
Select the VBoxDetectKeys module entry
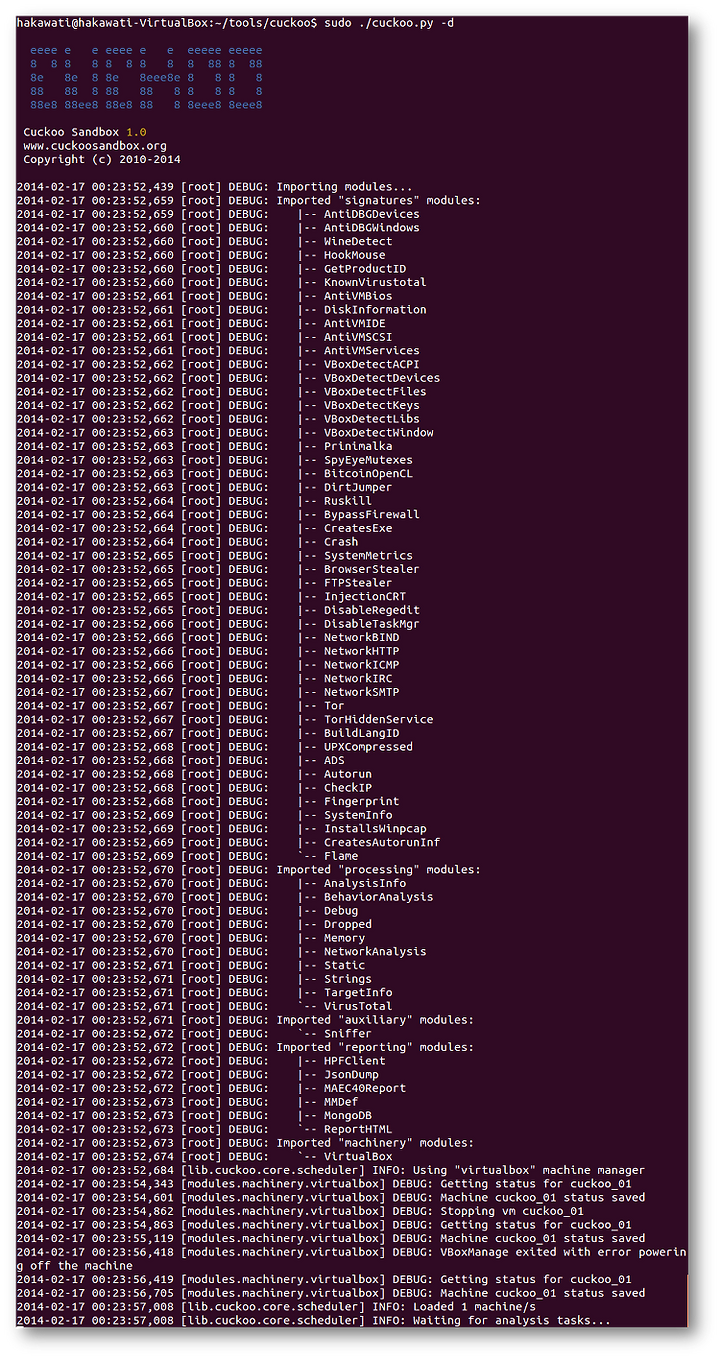click(371, 405)
